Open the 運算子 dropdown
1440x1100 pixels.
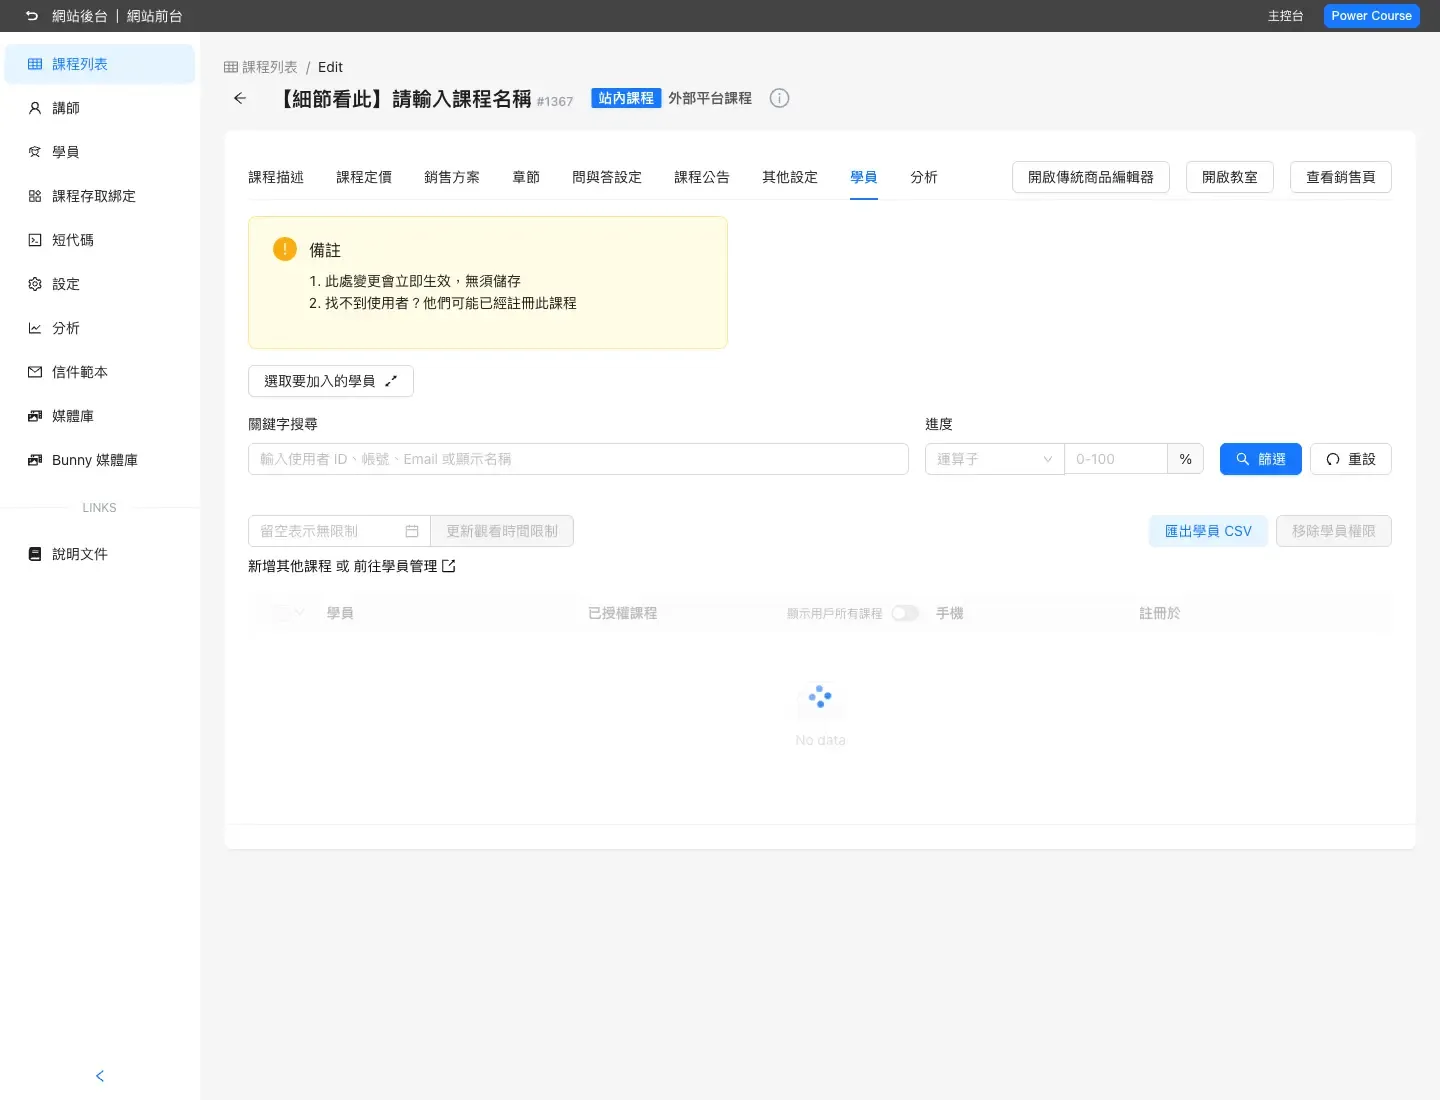pyautogui.click(x=994, y=459)
